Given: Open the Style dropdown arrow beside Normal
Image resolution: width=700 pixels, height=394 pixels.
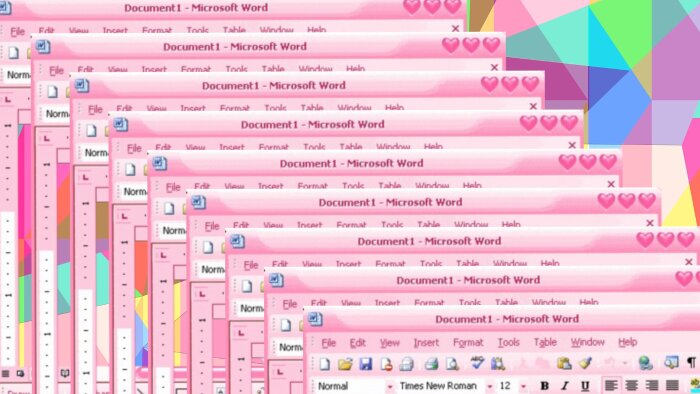Looking at the screenshot, I should (390, 386).
